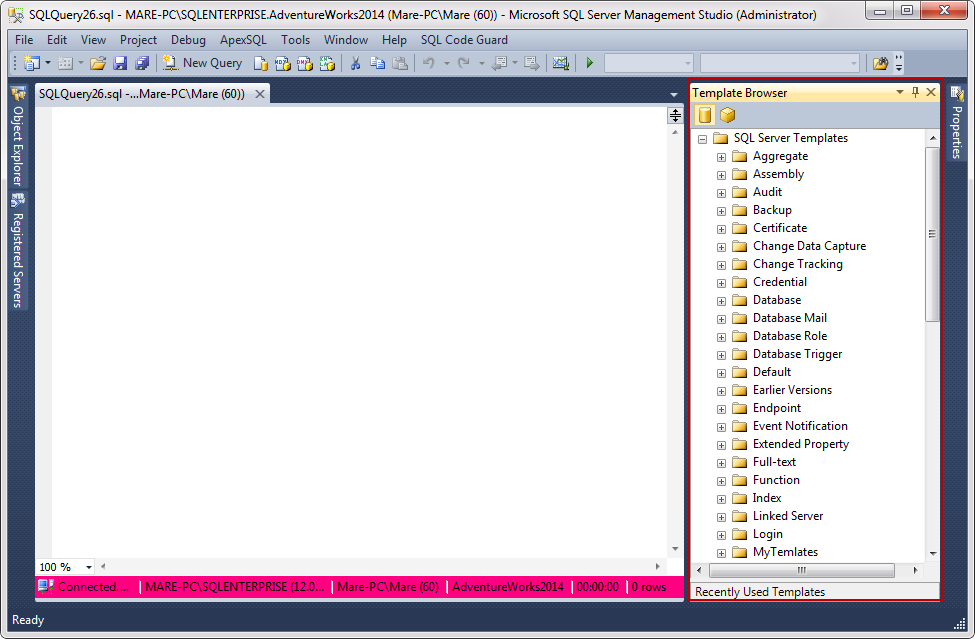
Task: Open the 100 % zoom dropdown
Action: [x=89, y=567]
